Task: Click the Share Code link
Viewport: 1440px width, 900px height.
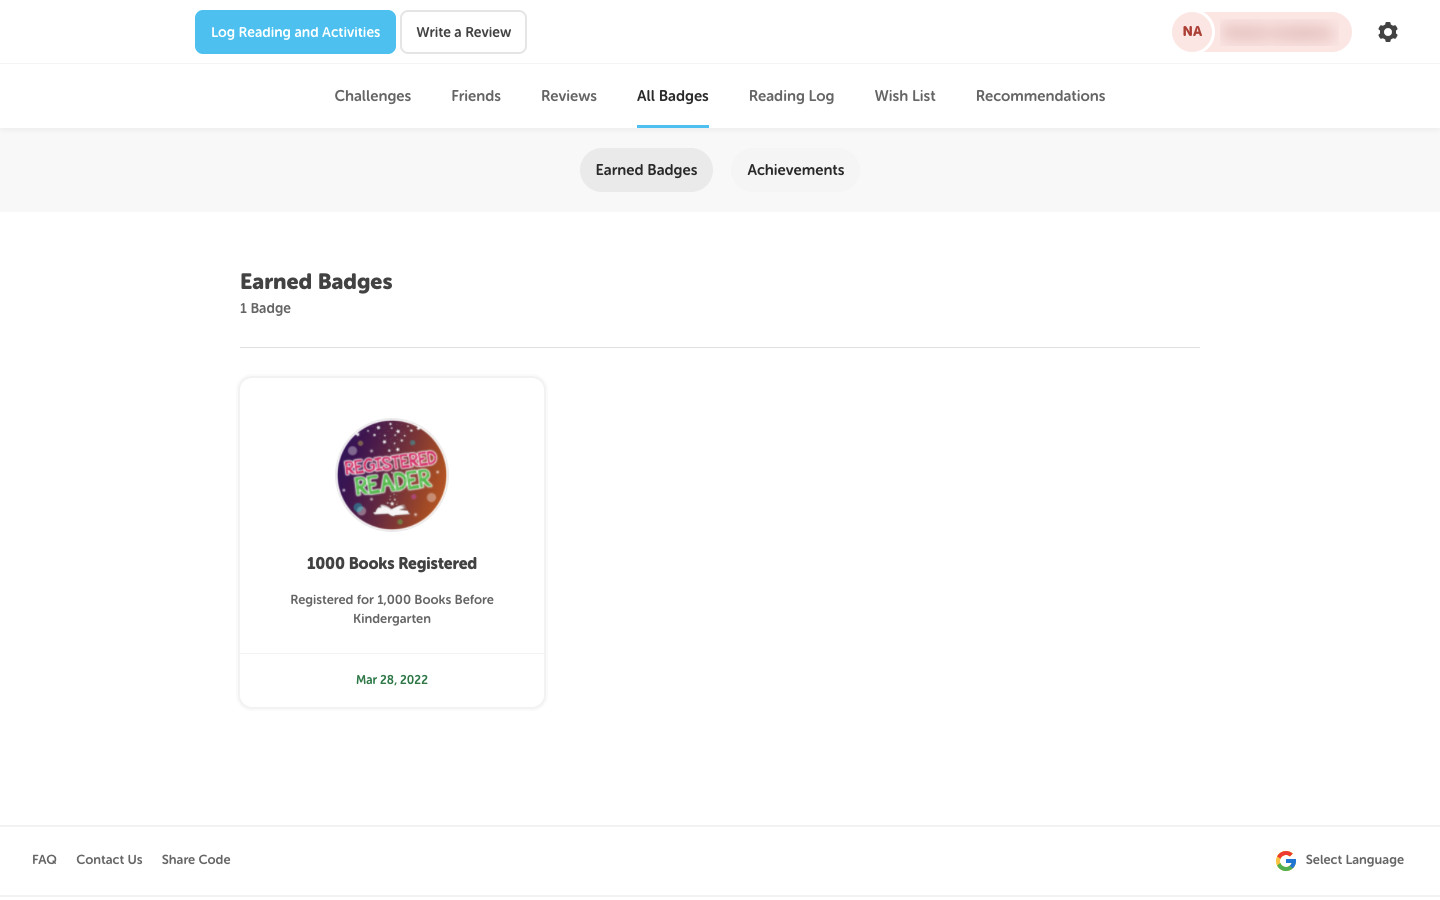Action: (196, 860)
